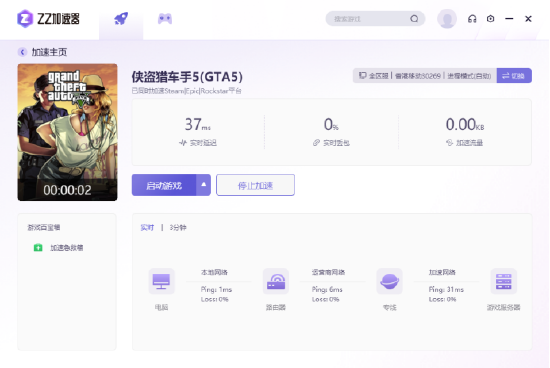The height and width of the screenshot is (368, 550).
Task: Click the GTA5 cover artwork
Action: (x=67, y=132)
